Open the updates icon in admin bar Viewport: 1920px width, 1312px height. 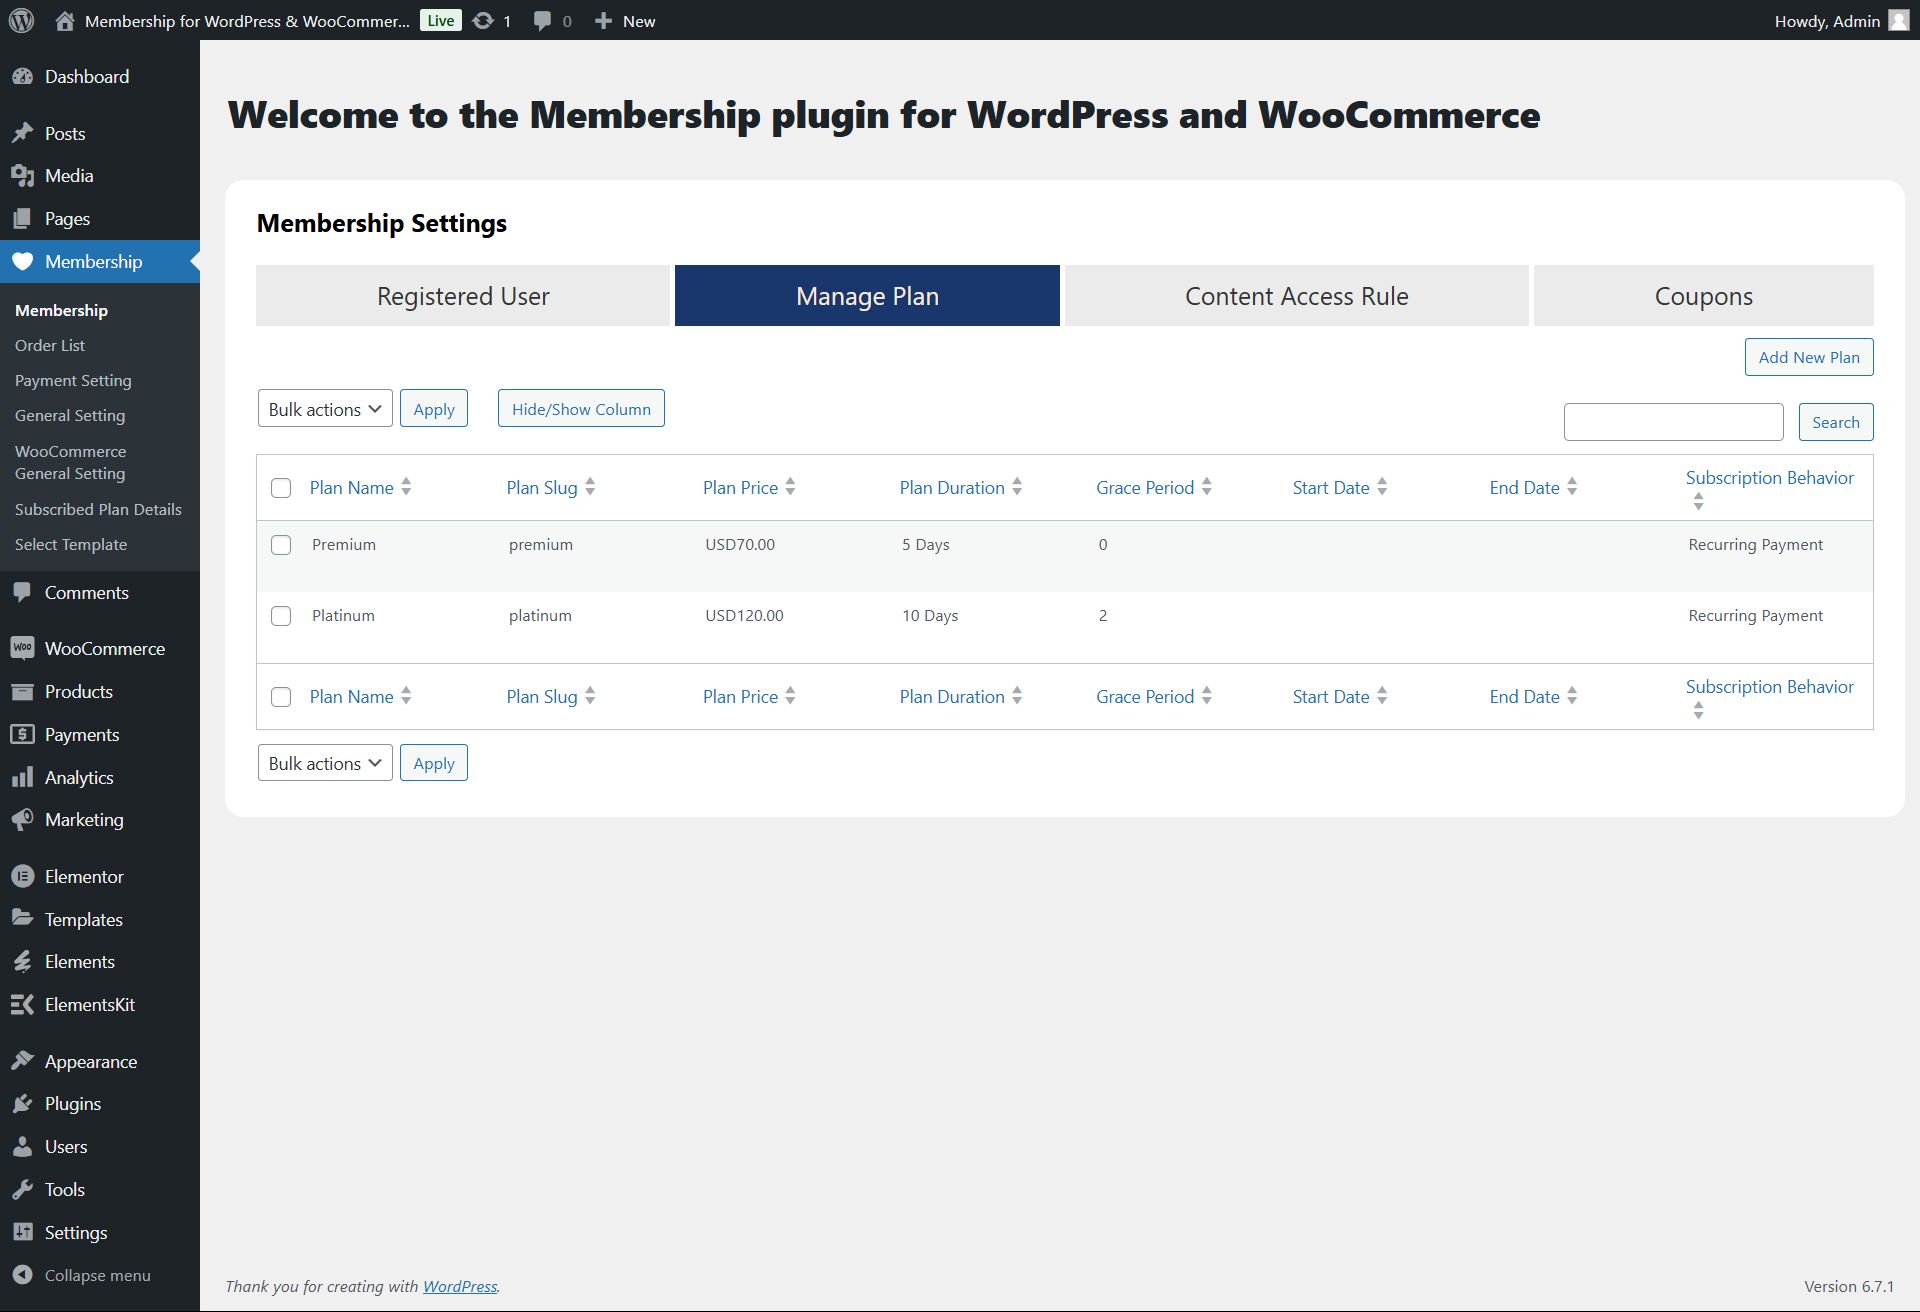click(483, 21)
